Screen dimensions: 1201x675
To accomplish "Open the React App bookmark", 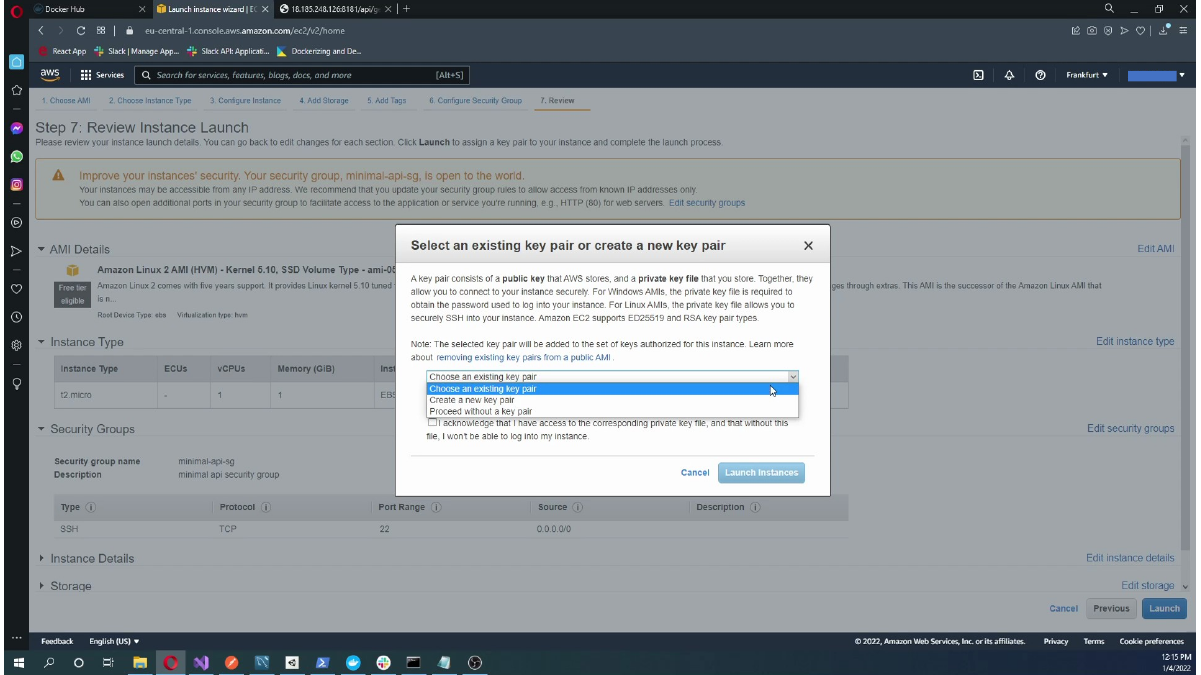I will pyautogui.click(x=63, y=51).
